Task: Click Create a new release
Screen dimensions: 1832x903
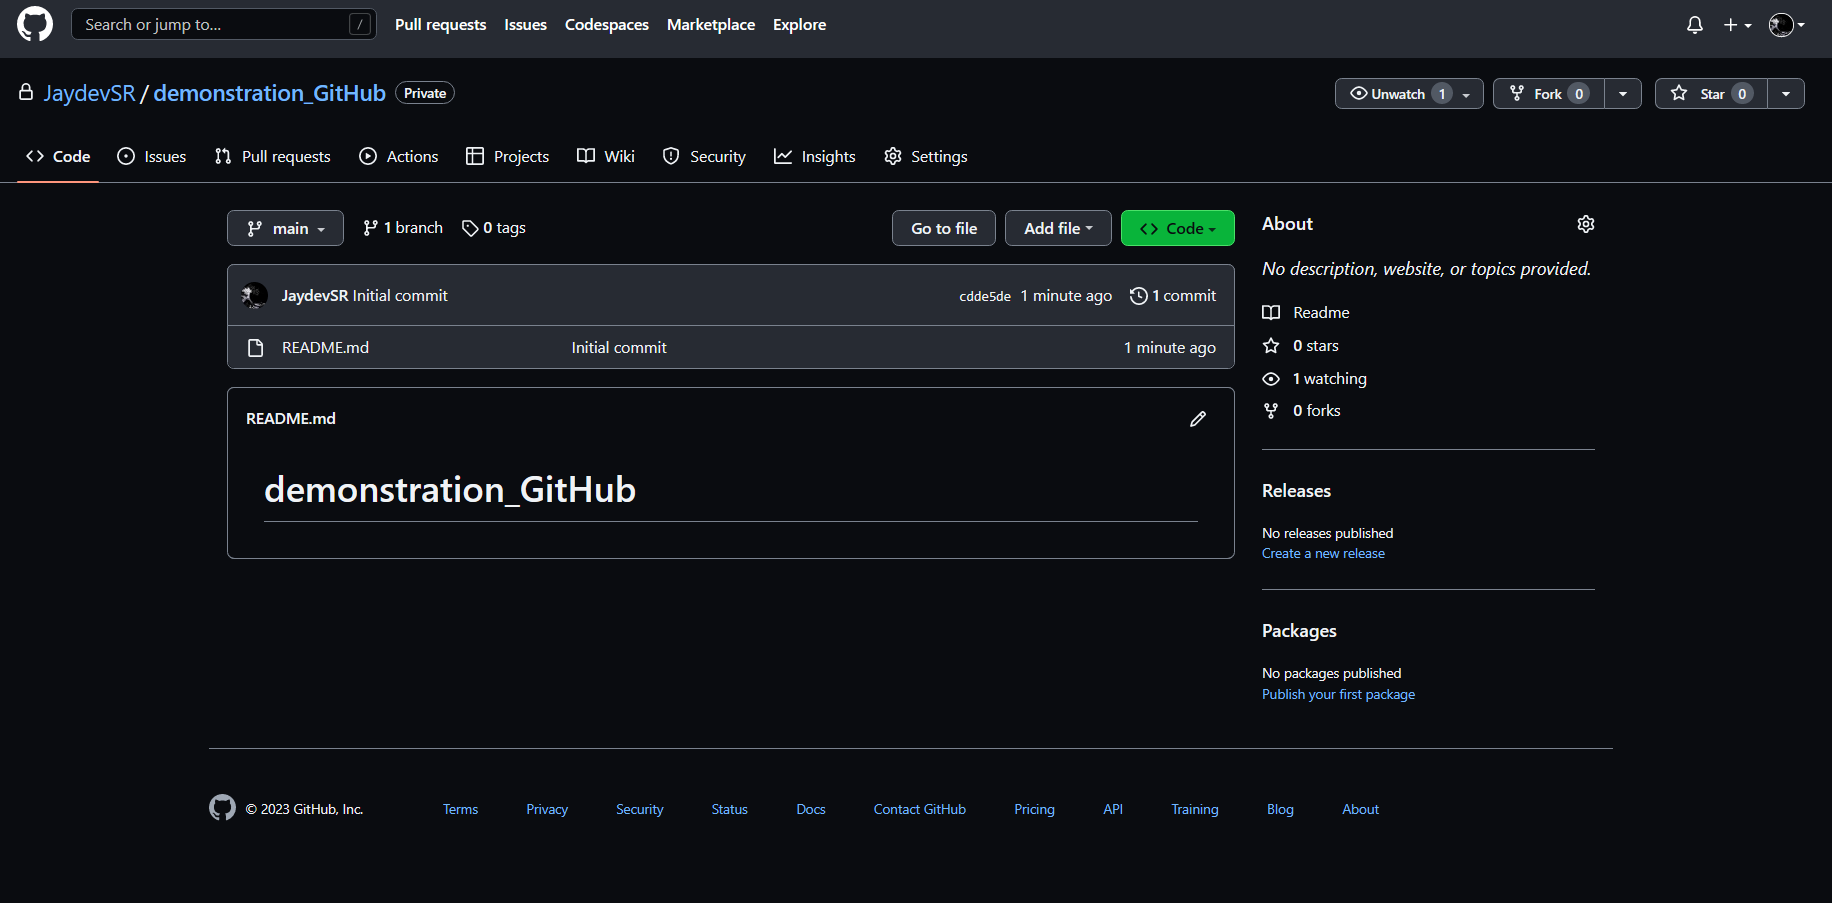Action: coord(1323,553)
